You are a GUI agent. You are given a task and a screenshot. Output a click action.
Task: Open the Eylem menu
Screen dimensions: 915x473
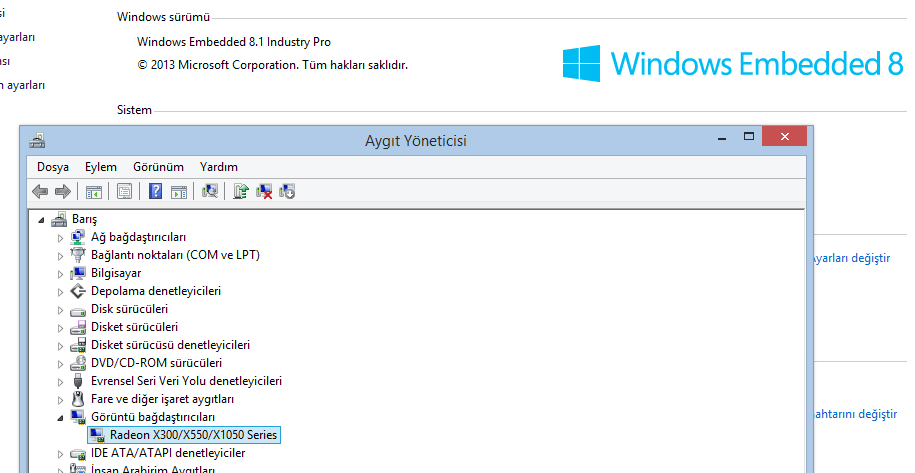point(101,167)
